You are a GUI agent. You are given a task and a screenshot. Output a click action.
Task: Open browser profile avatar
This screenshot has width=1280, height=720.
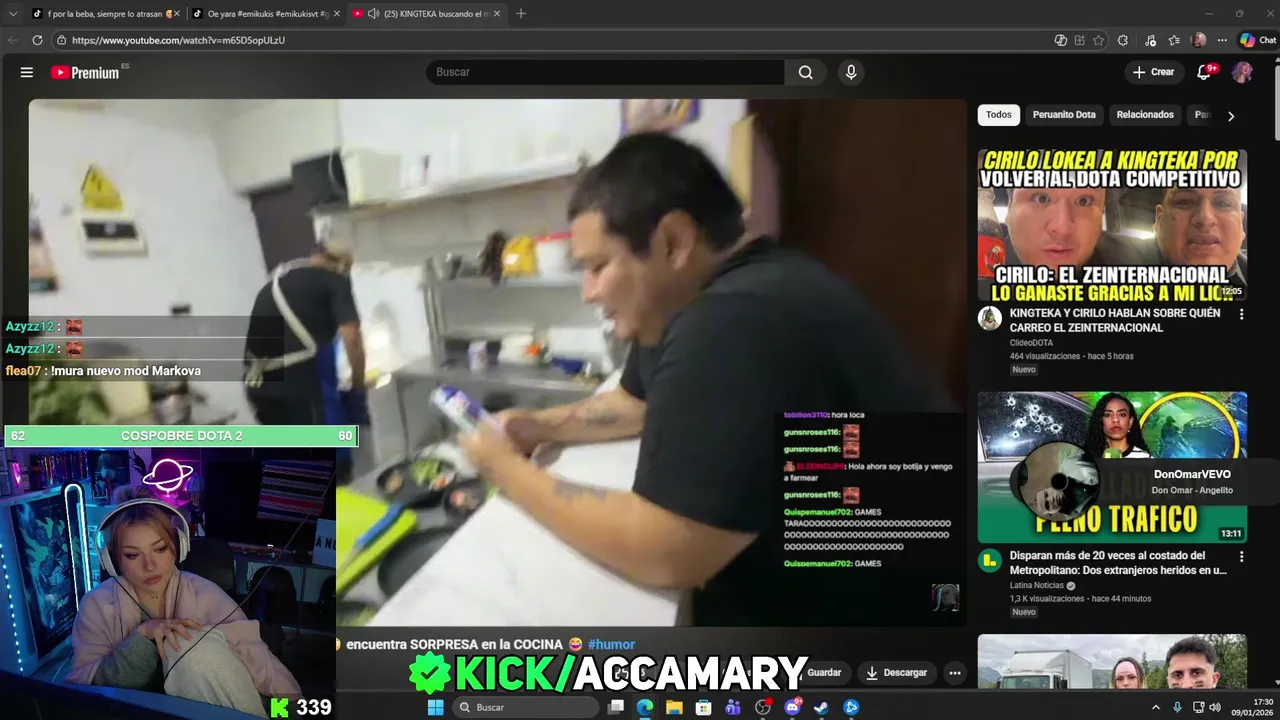pos(1199,40)
